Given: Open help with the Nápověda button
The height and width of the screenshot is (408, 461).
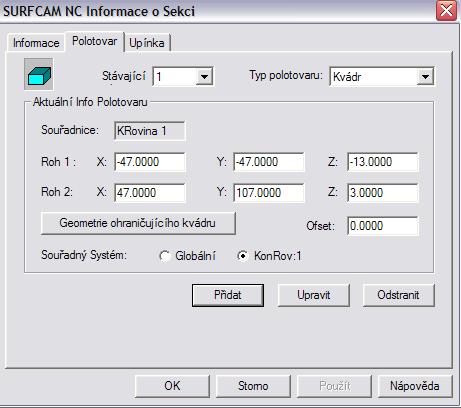Looking at the screenshot, I should tap(415, 386).
